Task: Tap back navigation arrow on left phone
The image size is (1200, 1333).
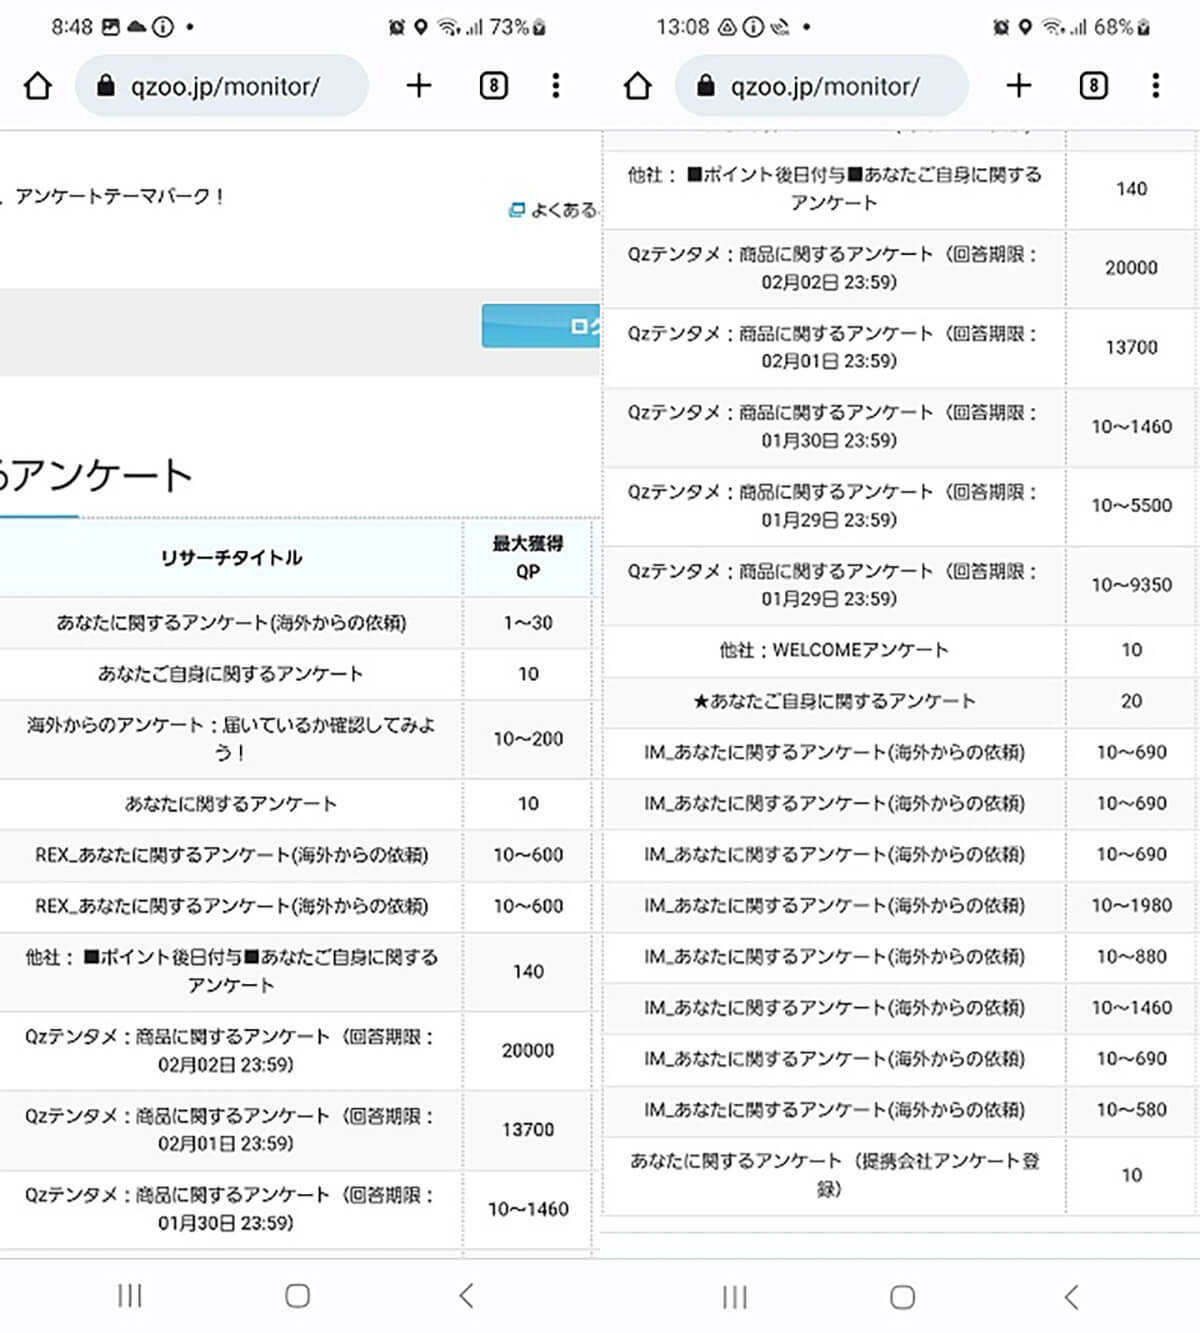Action: pos(466,1296)
